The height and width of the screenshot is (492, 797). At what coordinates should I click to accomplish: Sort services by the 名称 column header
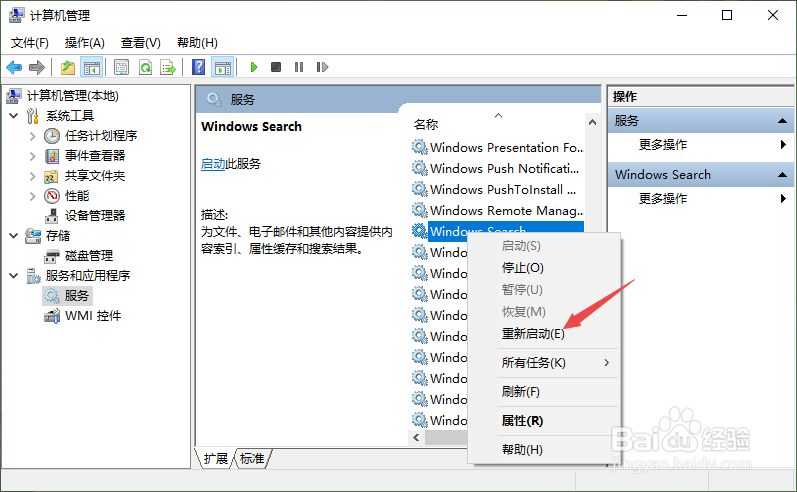[426, 125]
